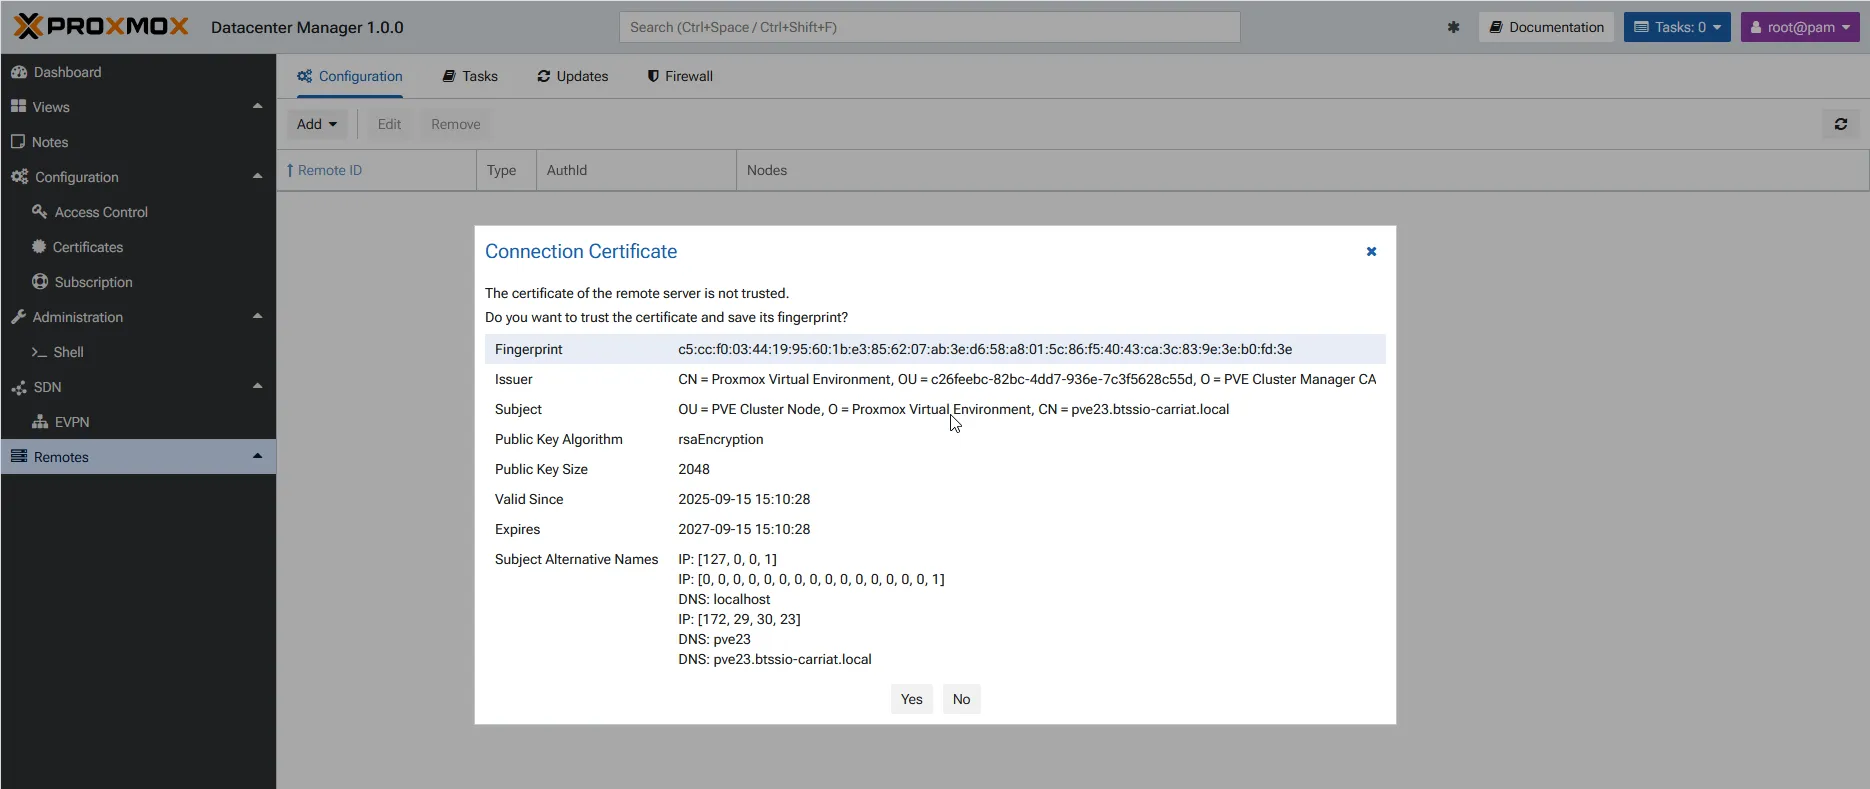This screenshot has width=1870, height=789.
Task: Open Subscription settings in sidebar
Action: click(93, 282)
